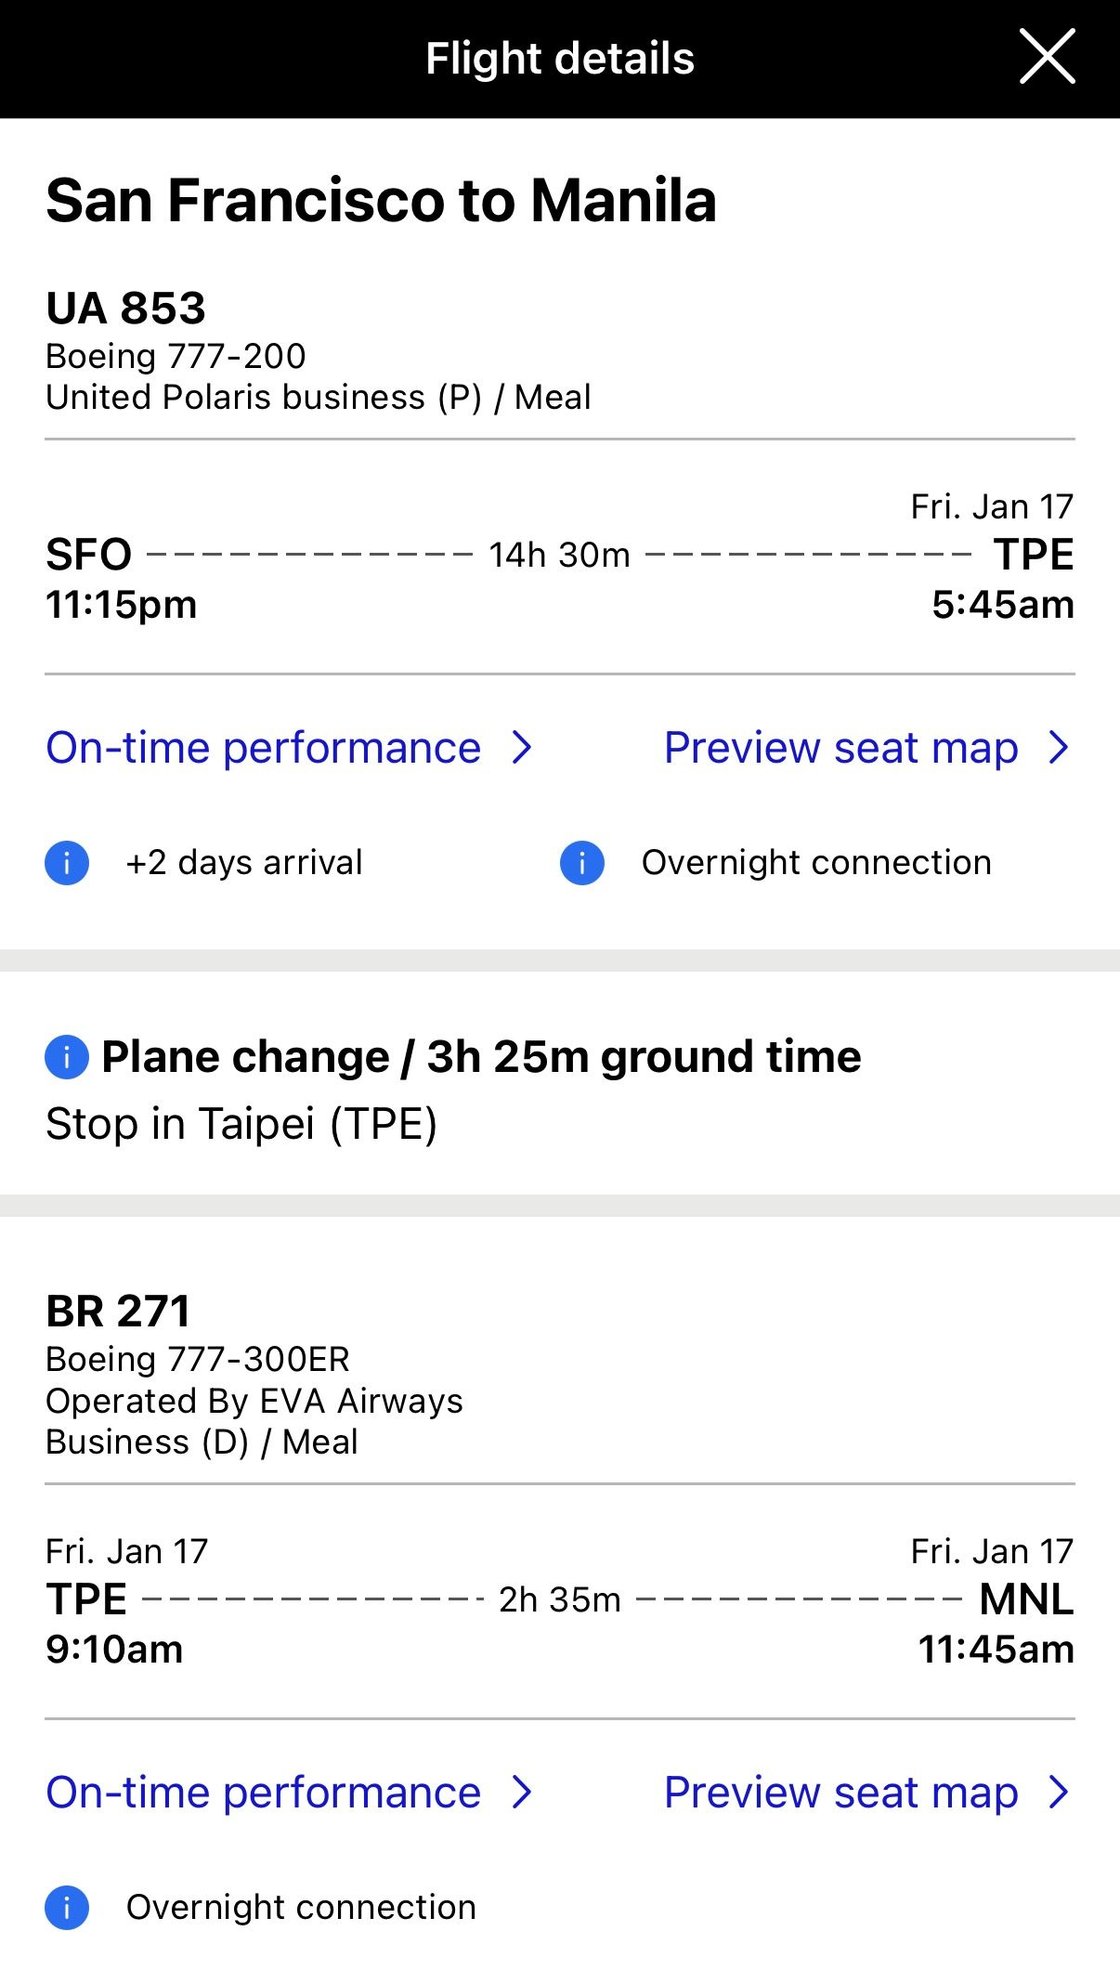
Task: Tap the UA 853 flight number
Action: coord(126,308)
